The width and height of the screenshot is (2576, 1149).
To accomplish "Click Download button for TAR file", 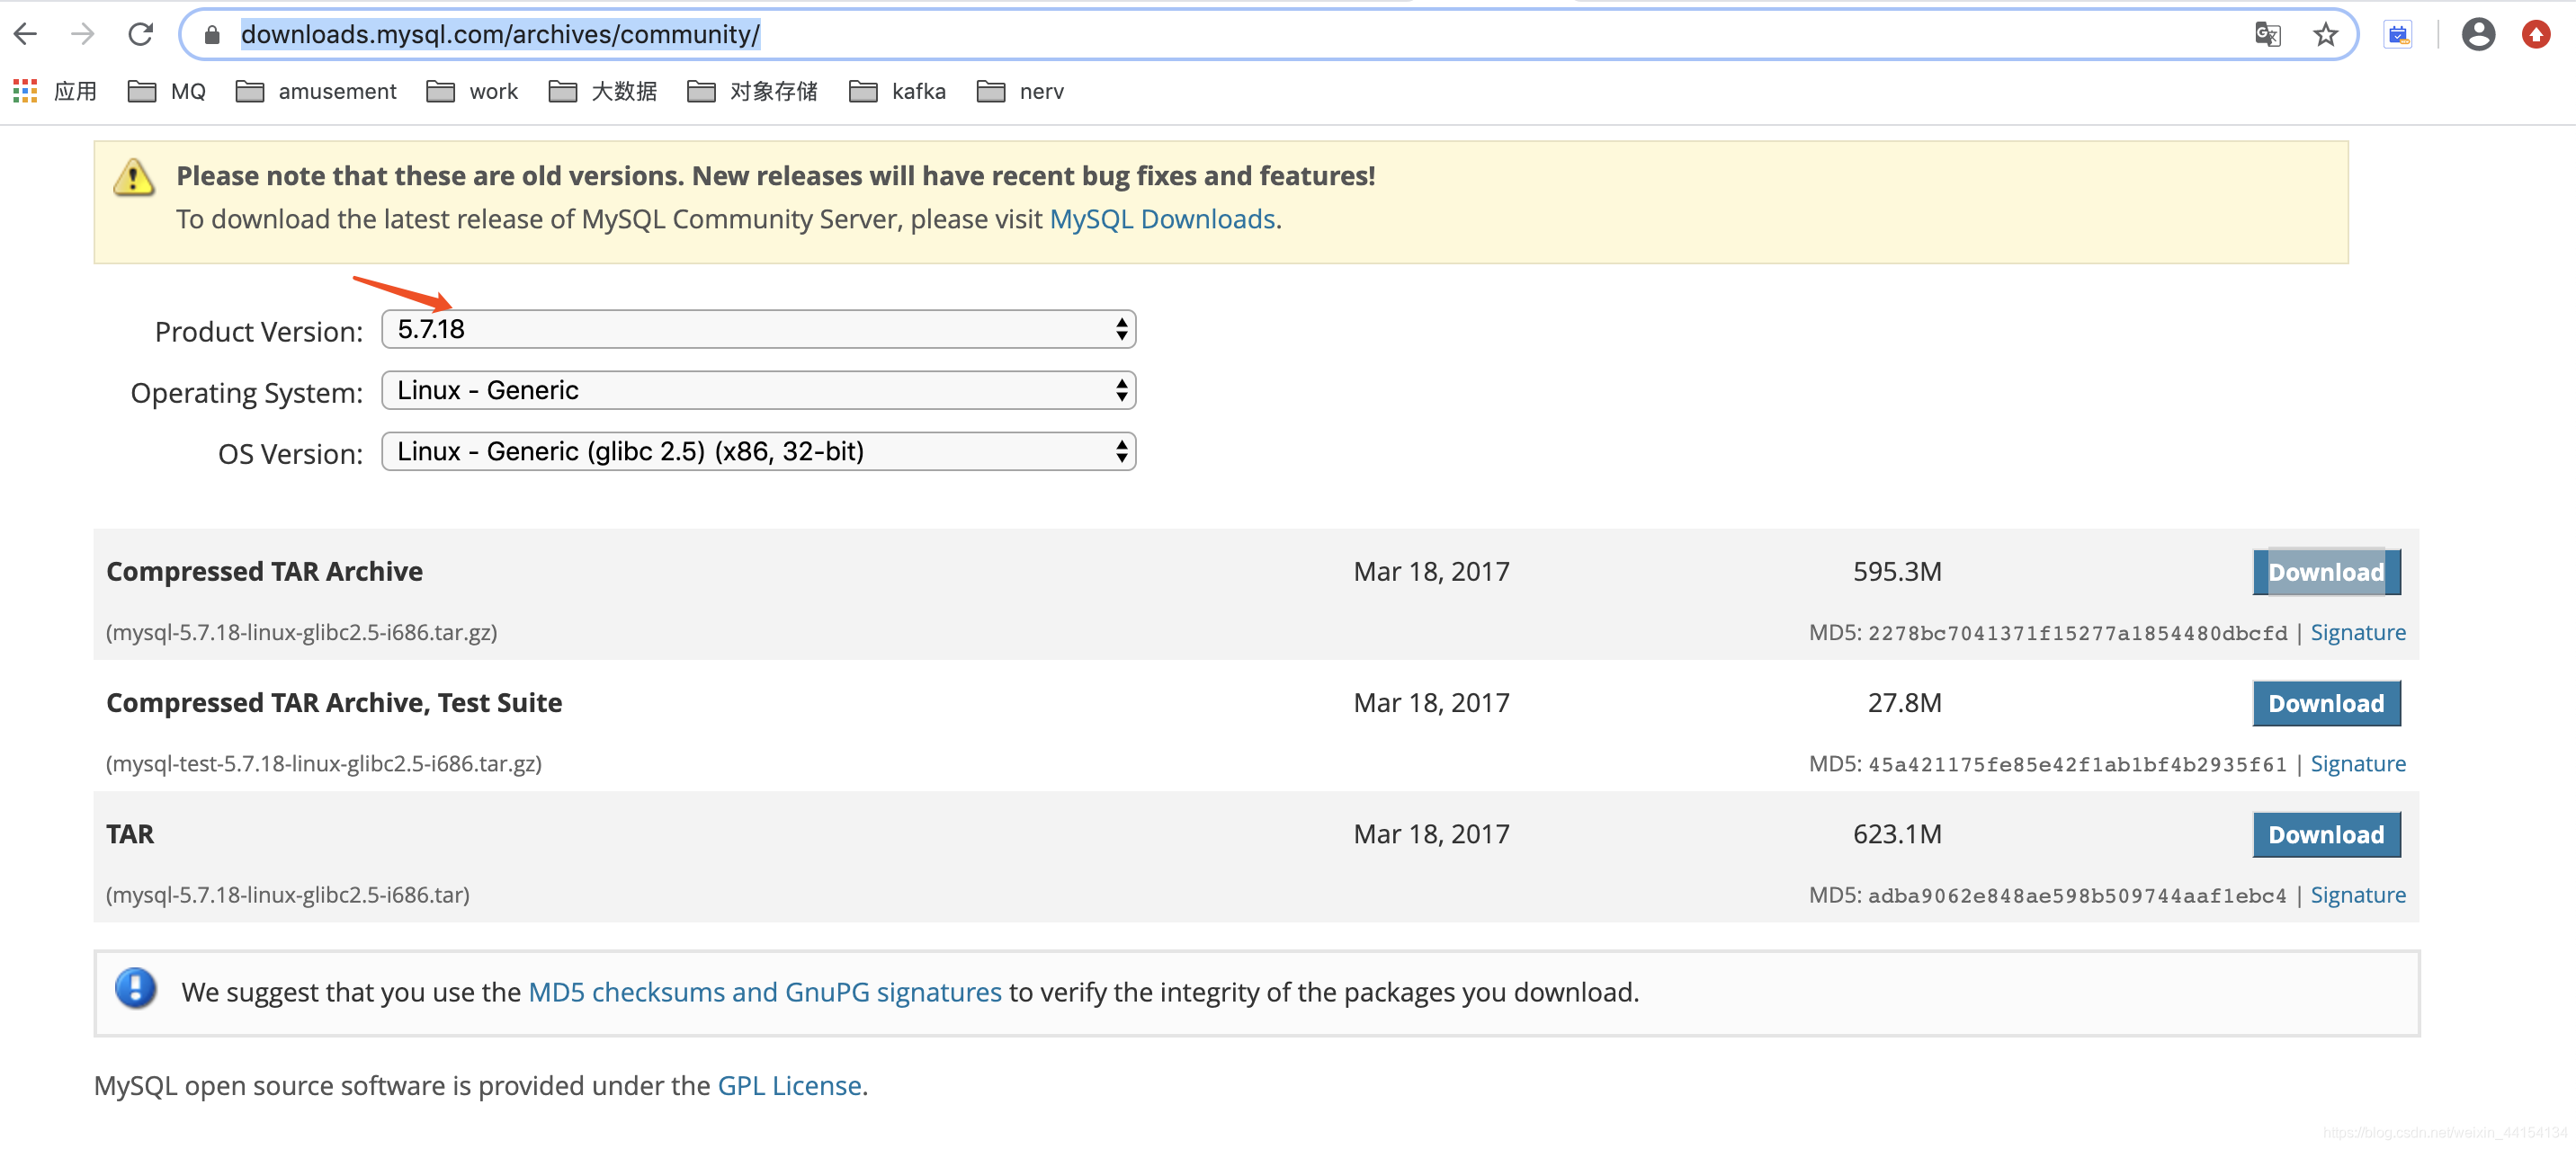I will point(2323,833).
